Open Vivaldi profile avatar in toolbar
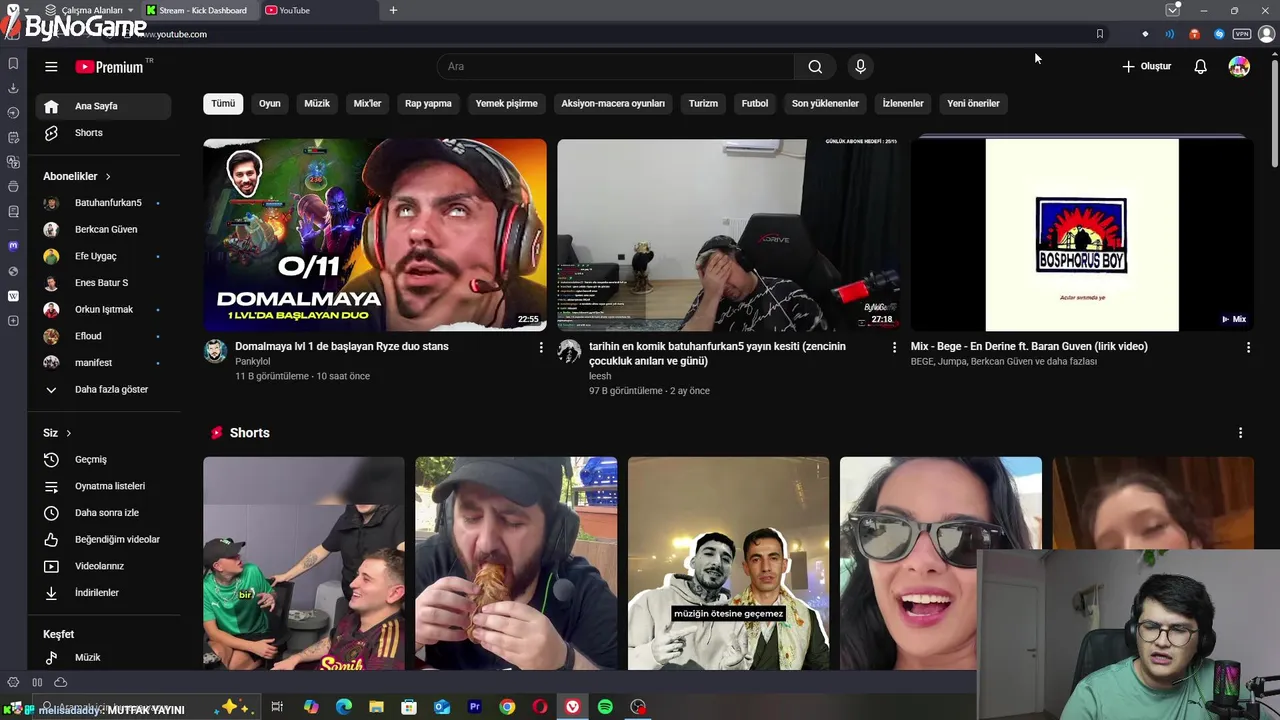Image resolution: width=1280 pixels, height=720 pixels. pos(1266,34)
